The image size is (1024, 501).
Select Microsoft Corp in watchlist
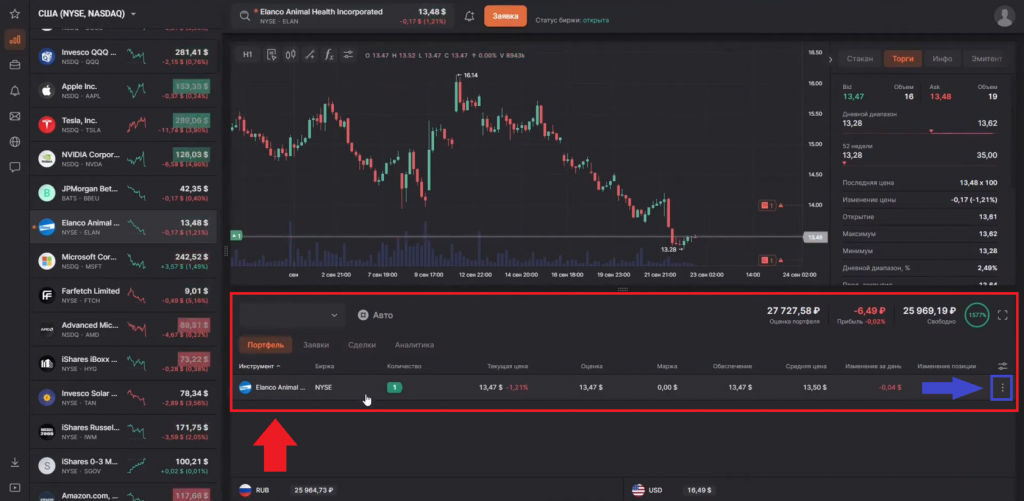(123, 261)
